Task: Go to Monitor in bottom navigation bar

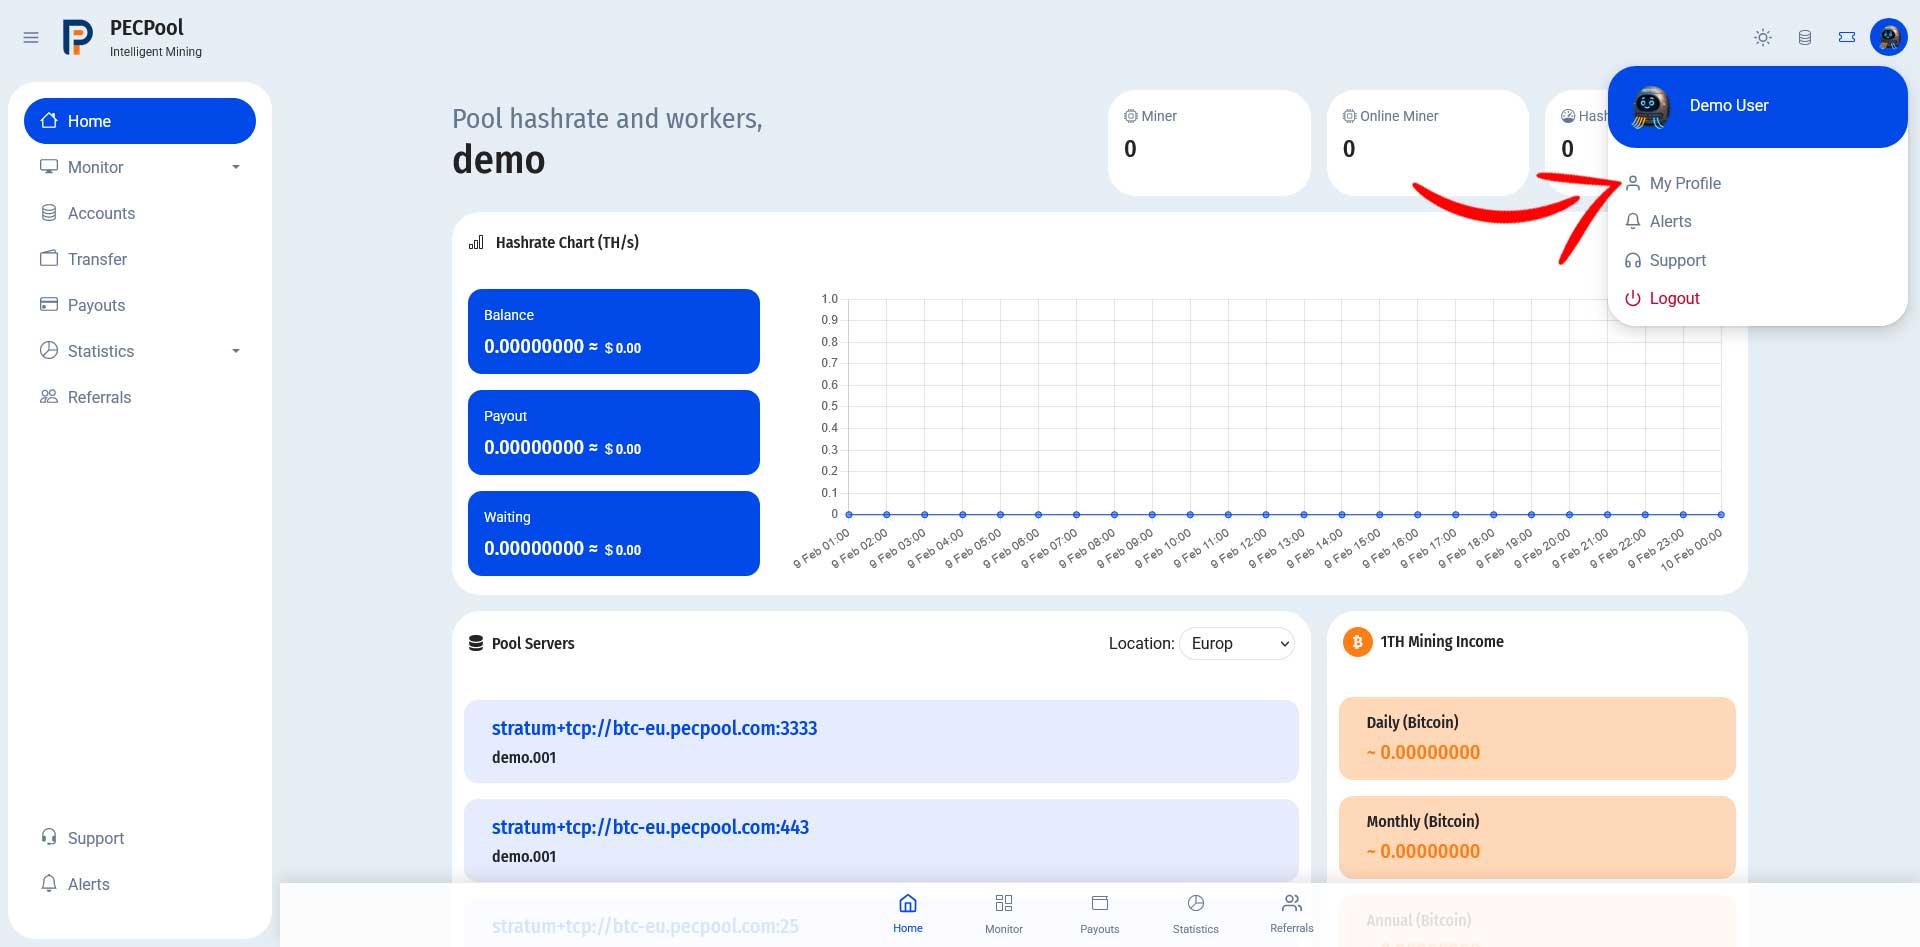Action: click(x=1004, y=914)
